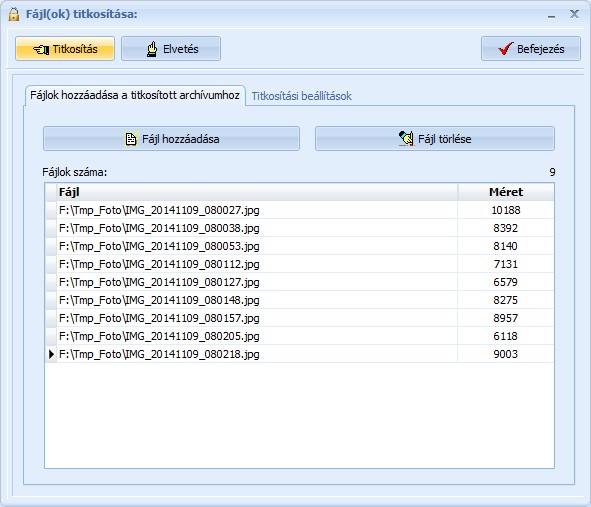Viewport: 591px width, 507px height.
Task: Click the pointing hand icon on Titkosítás
Action: (x=41, y=49)
